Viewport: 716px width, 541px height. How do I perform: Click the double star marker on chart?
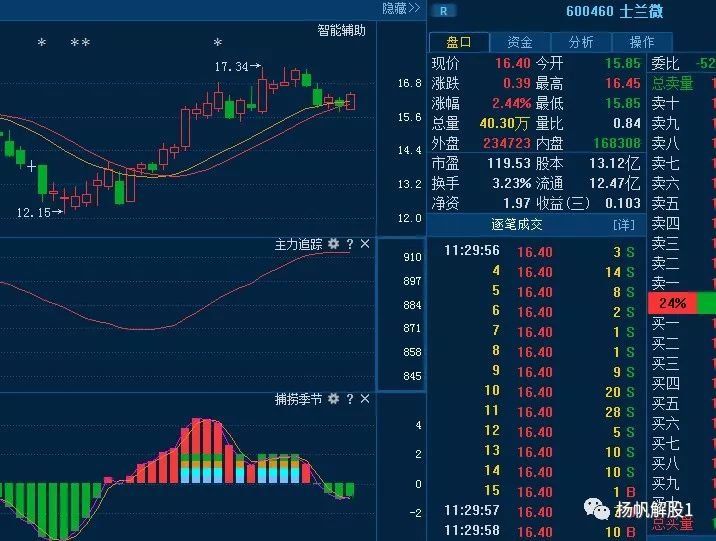coord(80,42)
